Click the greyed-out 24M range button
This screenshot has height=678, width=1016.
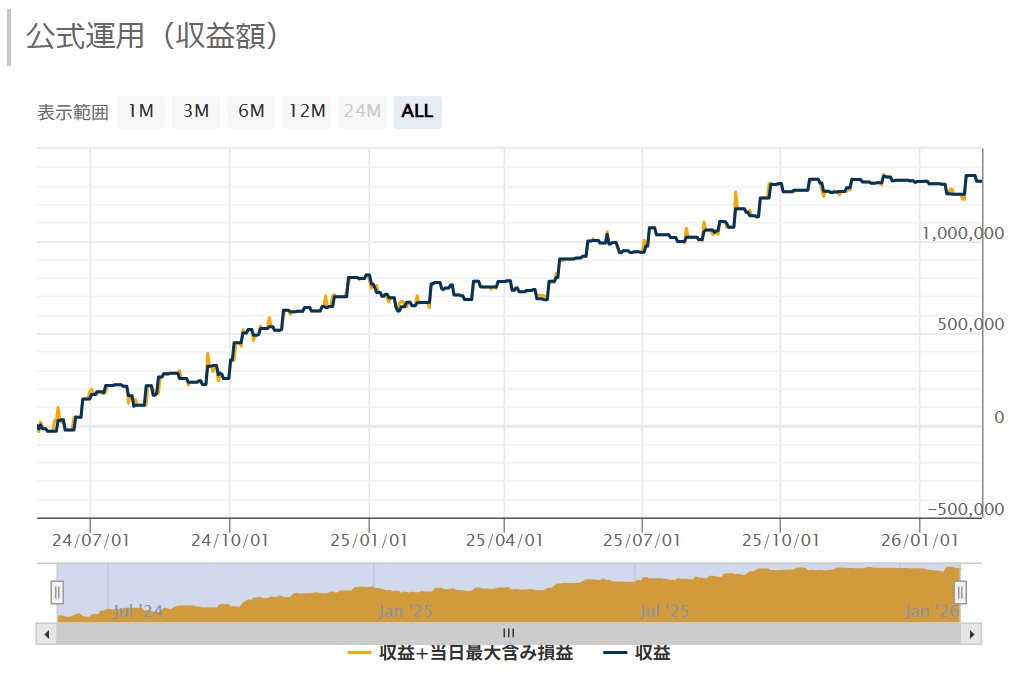362,112
